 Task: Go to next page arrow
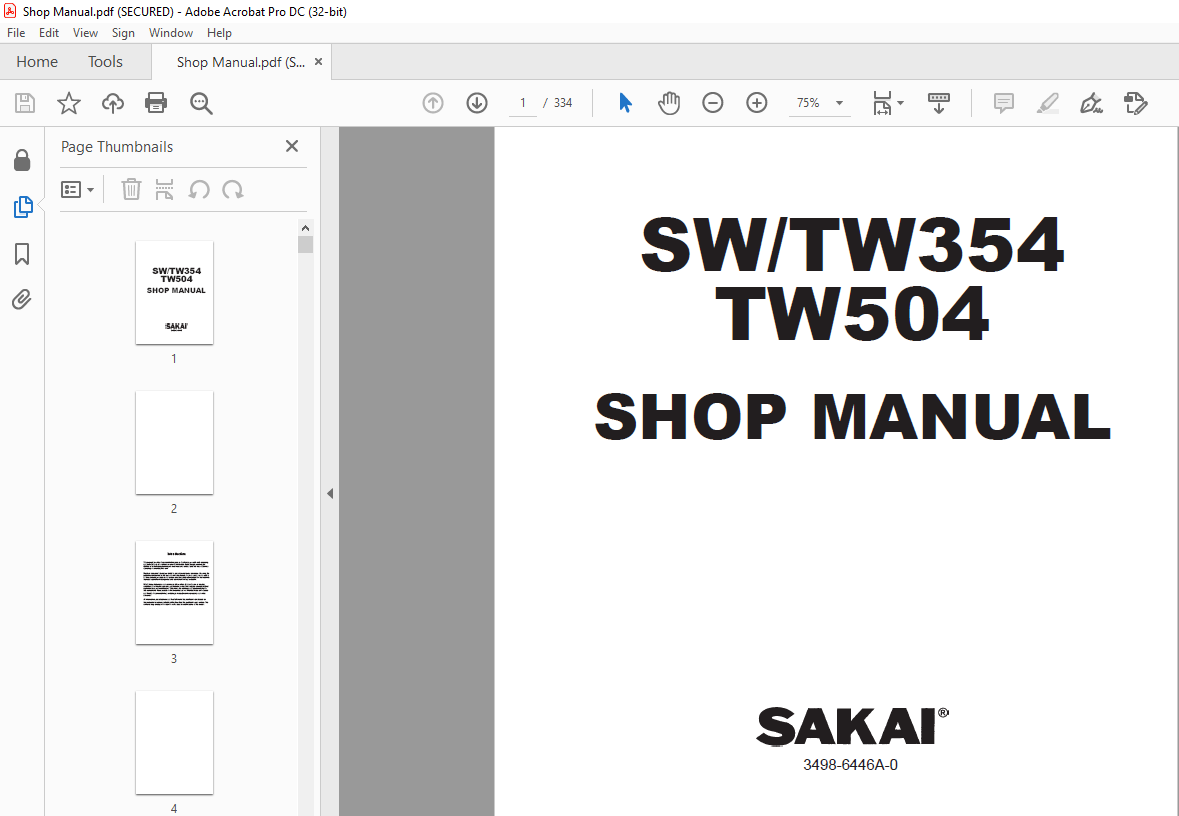[x=477, y=103]
